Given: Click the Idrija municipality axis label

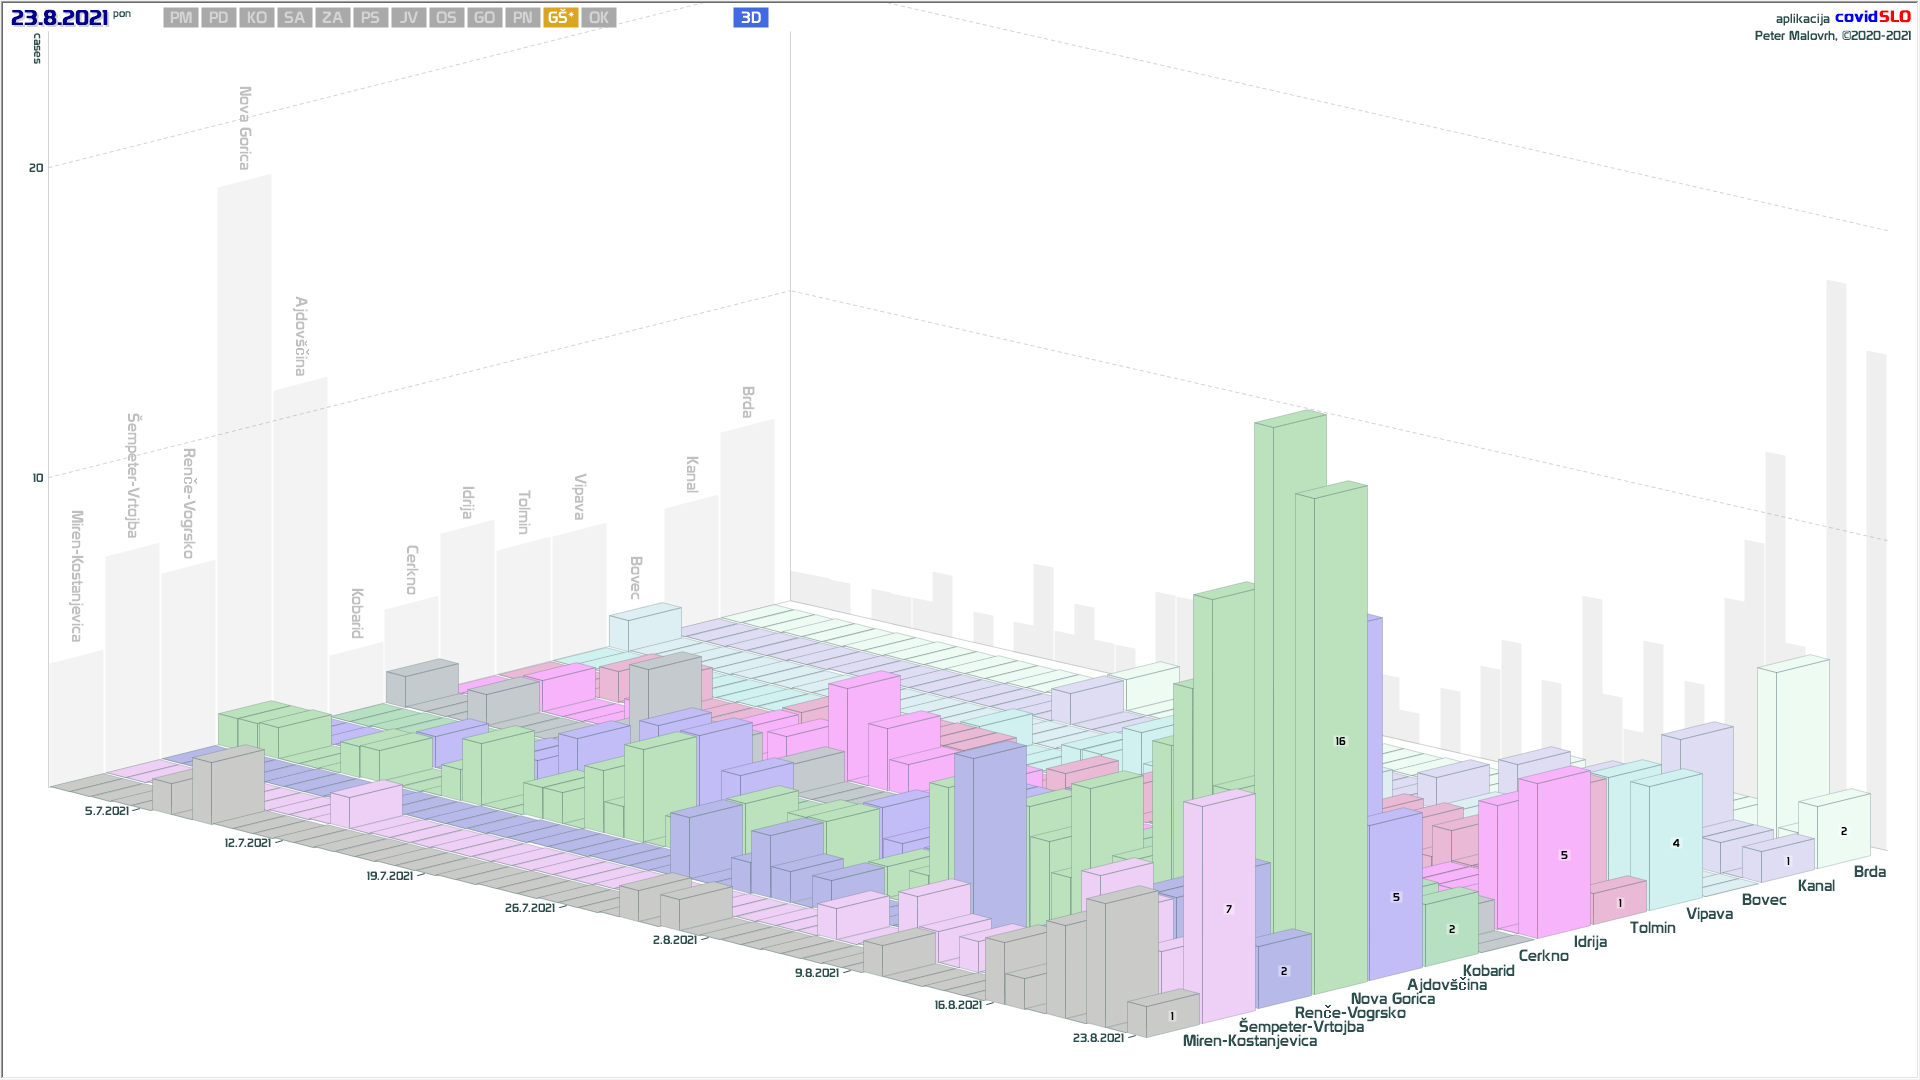Looking at the screenshot, I should [1590, 942].
